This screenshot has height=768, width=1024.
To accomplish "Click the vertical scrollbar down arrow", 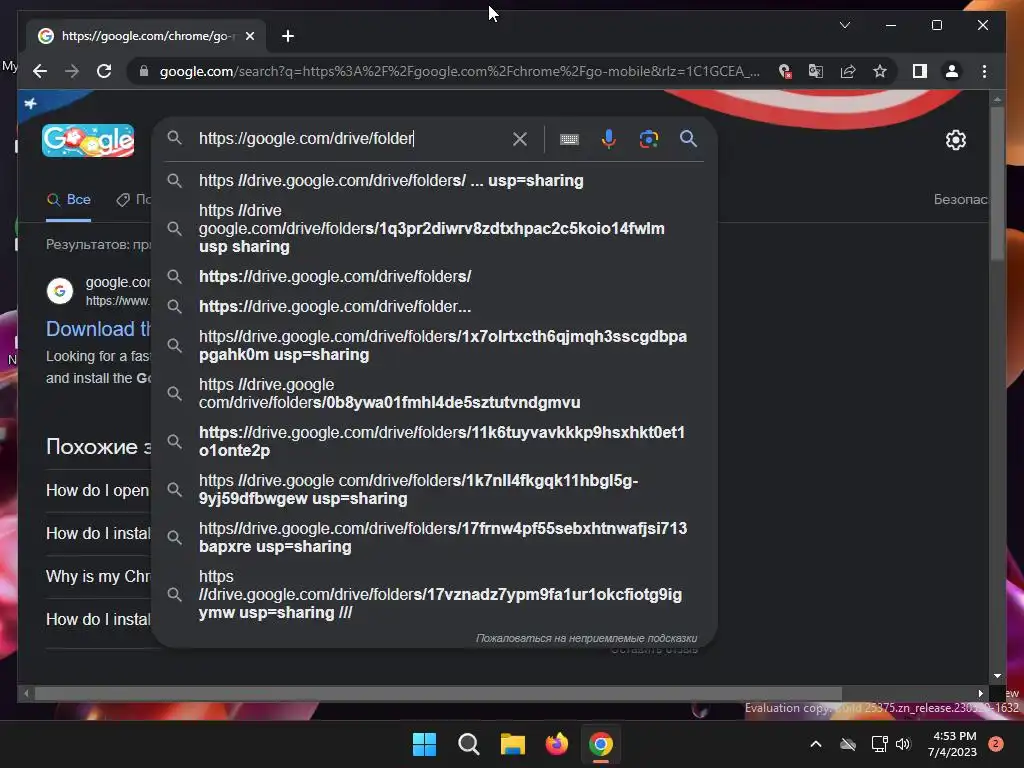I will click(x=997, y=676).
